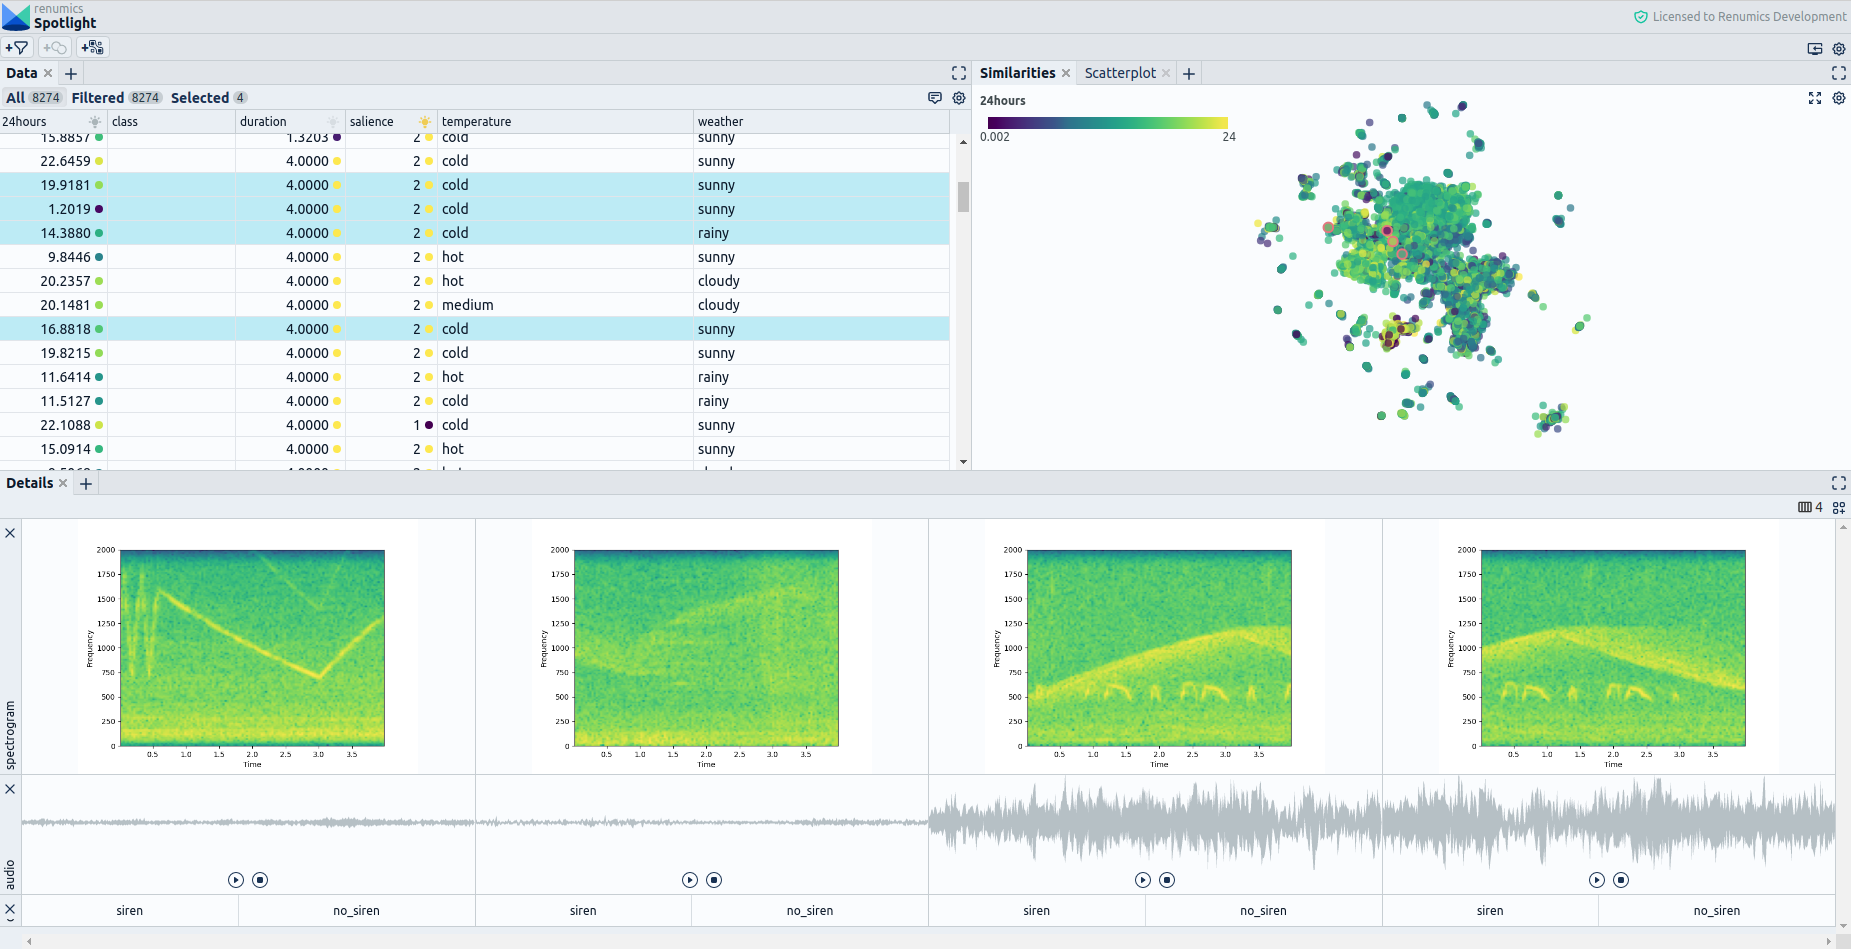Click the data table vertical scrollbar thumb

coord(963,197)
